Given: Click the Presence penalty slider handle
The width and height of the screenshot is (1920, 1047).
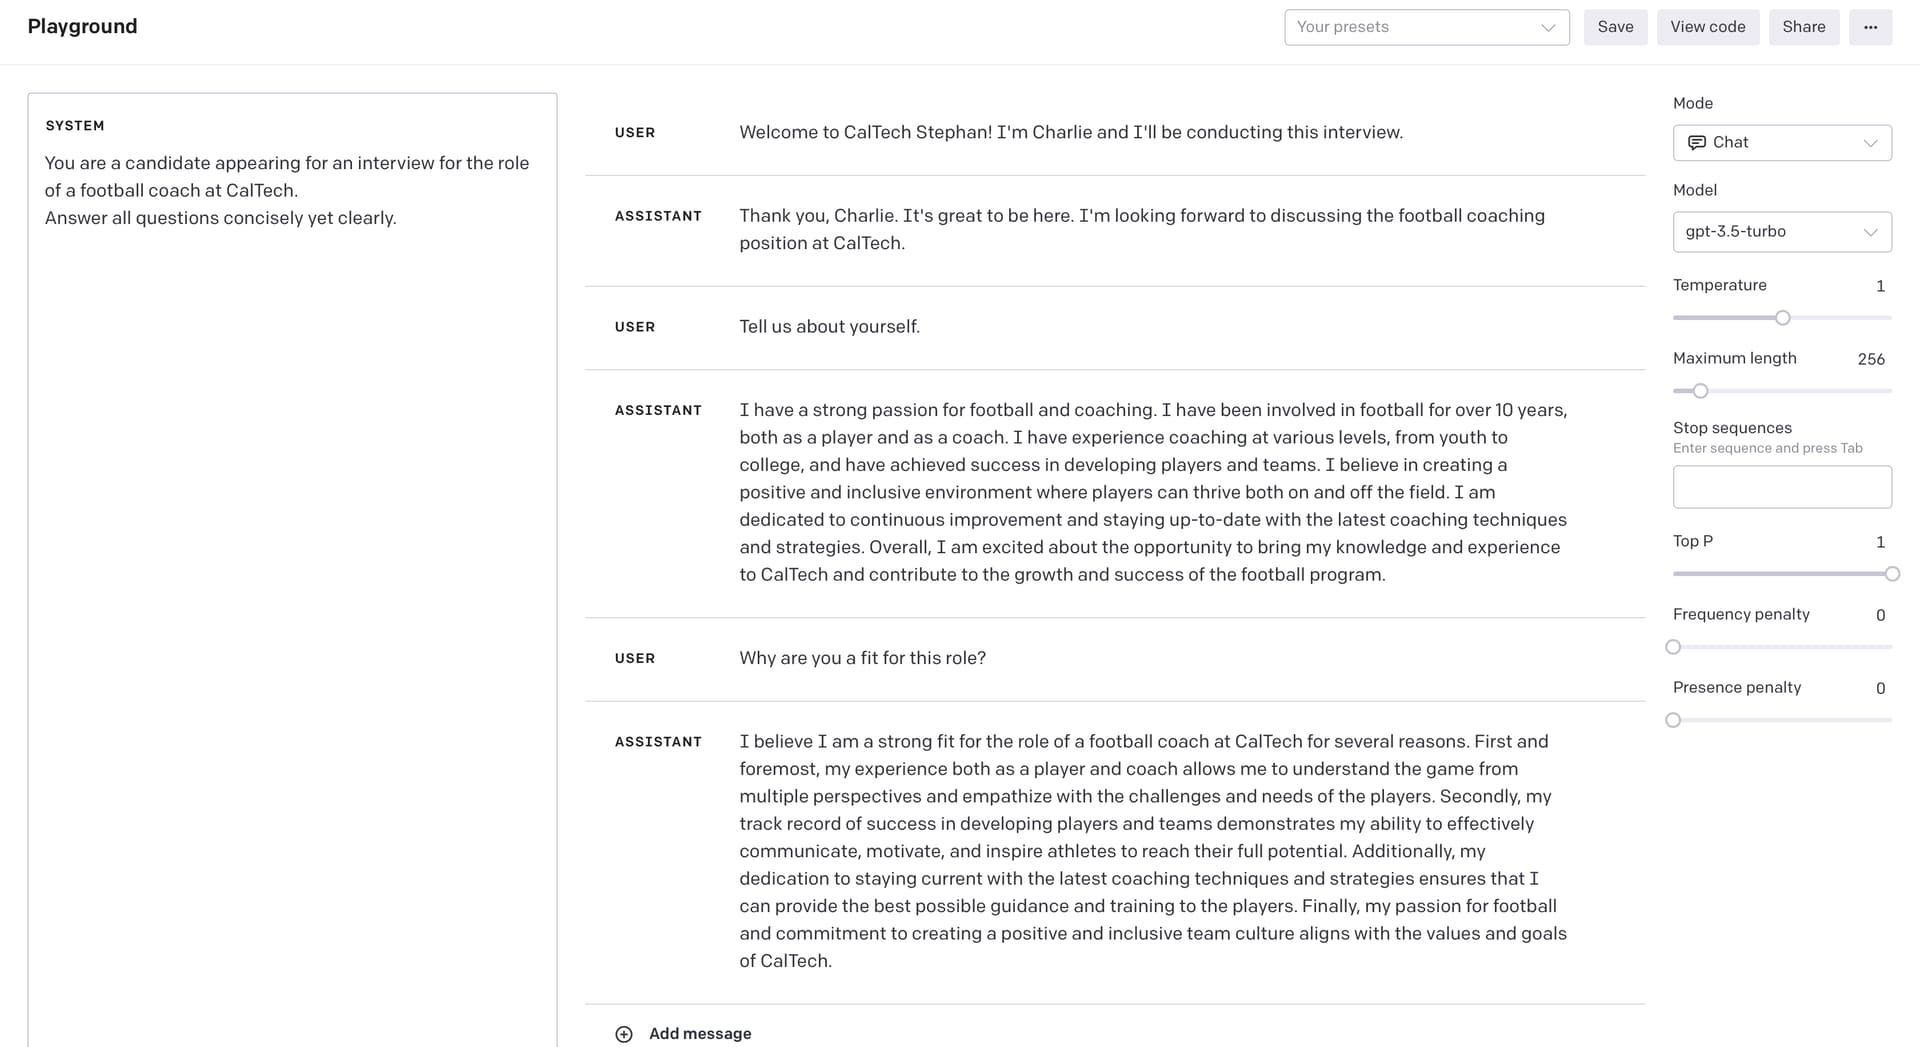Looking at the screenshot, I should 1673,720.
